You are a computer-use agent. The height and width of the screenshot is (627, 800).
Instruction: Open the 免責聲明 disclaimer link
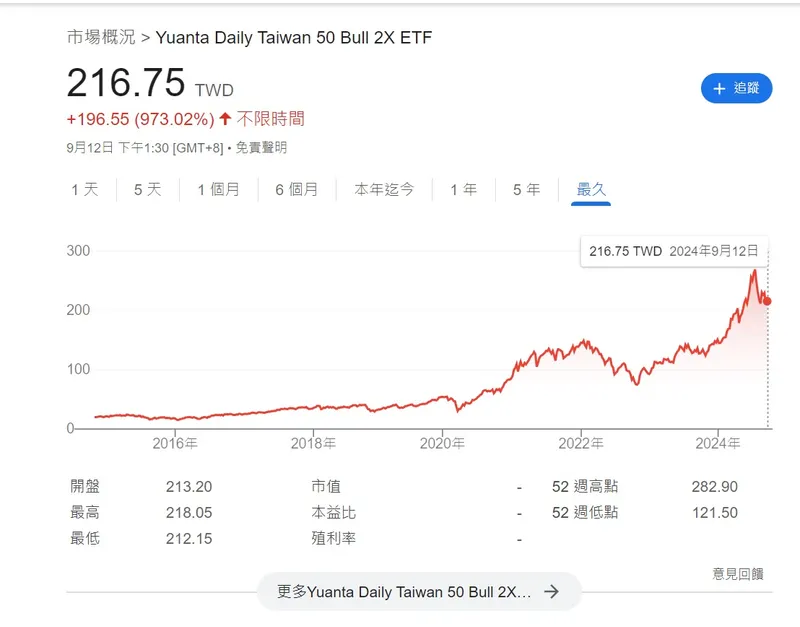pyautogui.click(x=262, y=147)
